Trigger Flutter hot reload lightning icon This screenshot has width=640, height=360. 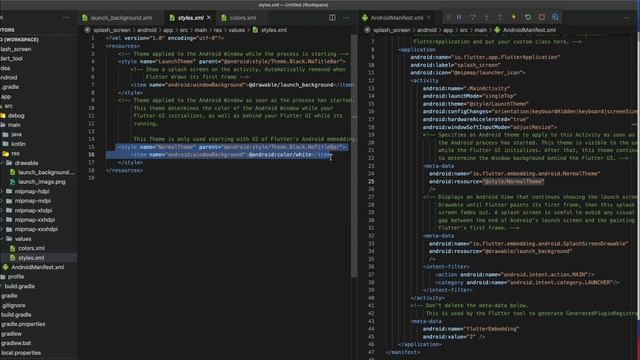[514, 17]
